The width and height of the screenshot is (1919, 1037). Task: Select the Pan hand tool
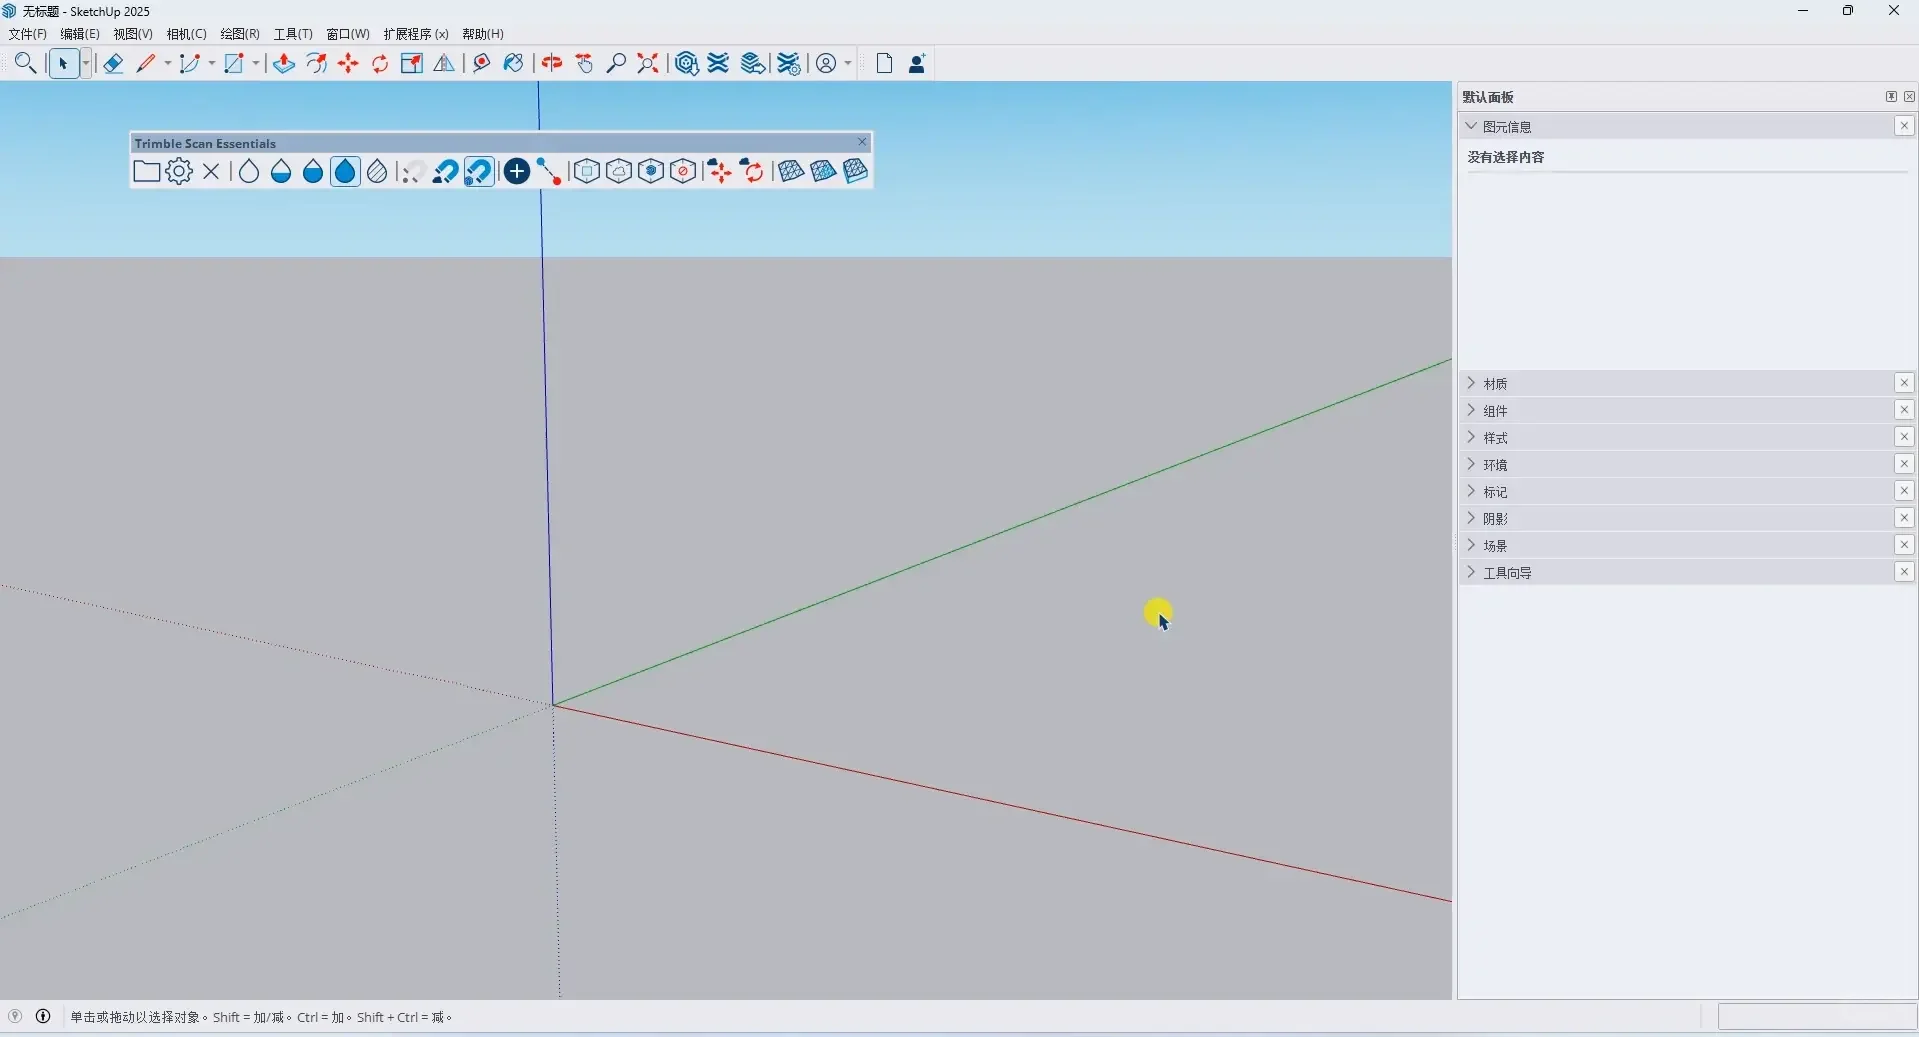click(x=585, y=64)
